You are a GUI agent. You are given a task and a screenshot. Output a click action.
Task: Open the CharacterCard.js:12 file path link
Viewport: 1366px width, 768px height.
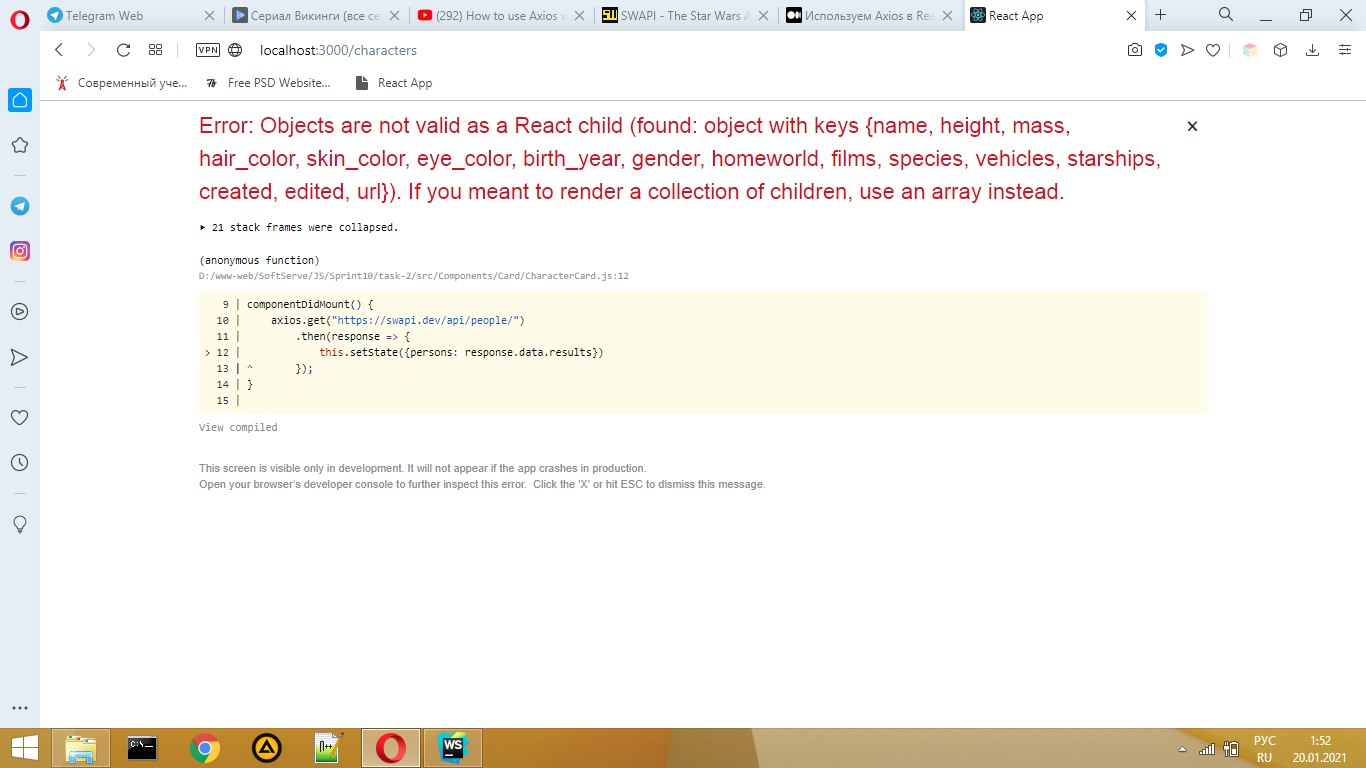413,276
